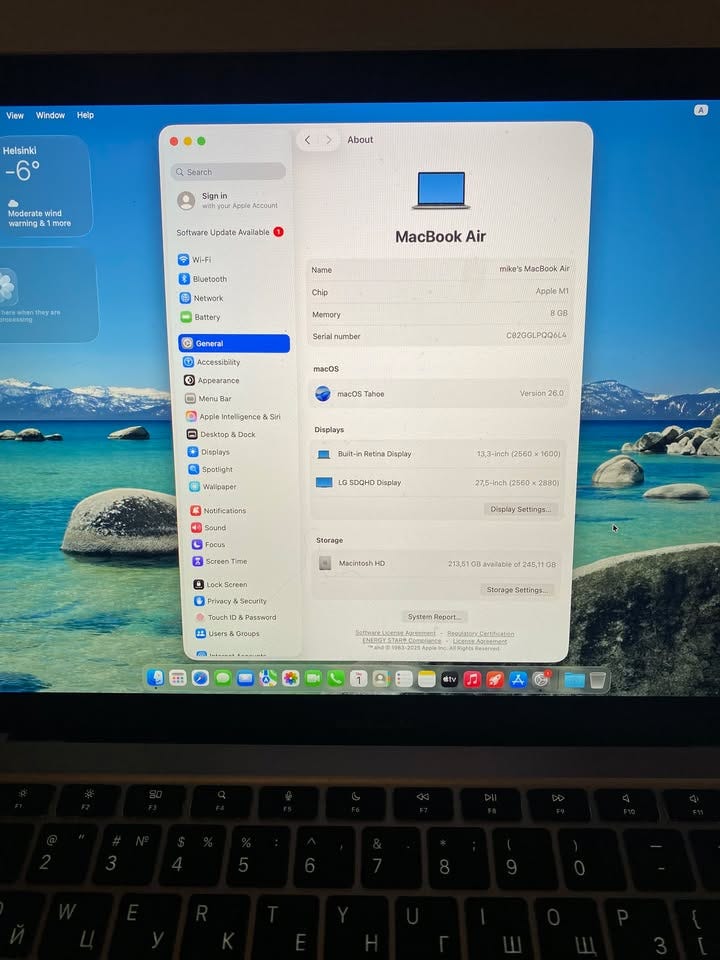Open Photos from the Dock
This screenshot has width=720, height=960.
click(290, 678)
